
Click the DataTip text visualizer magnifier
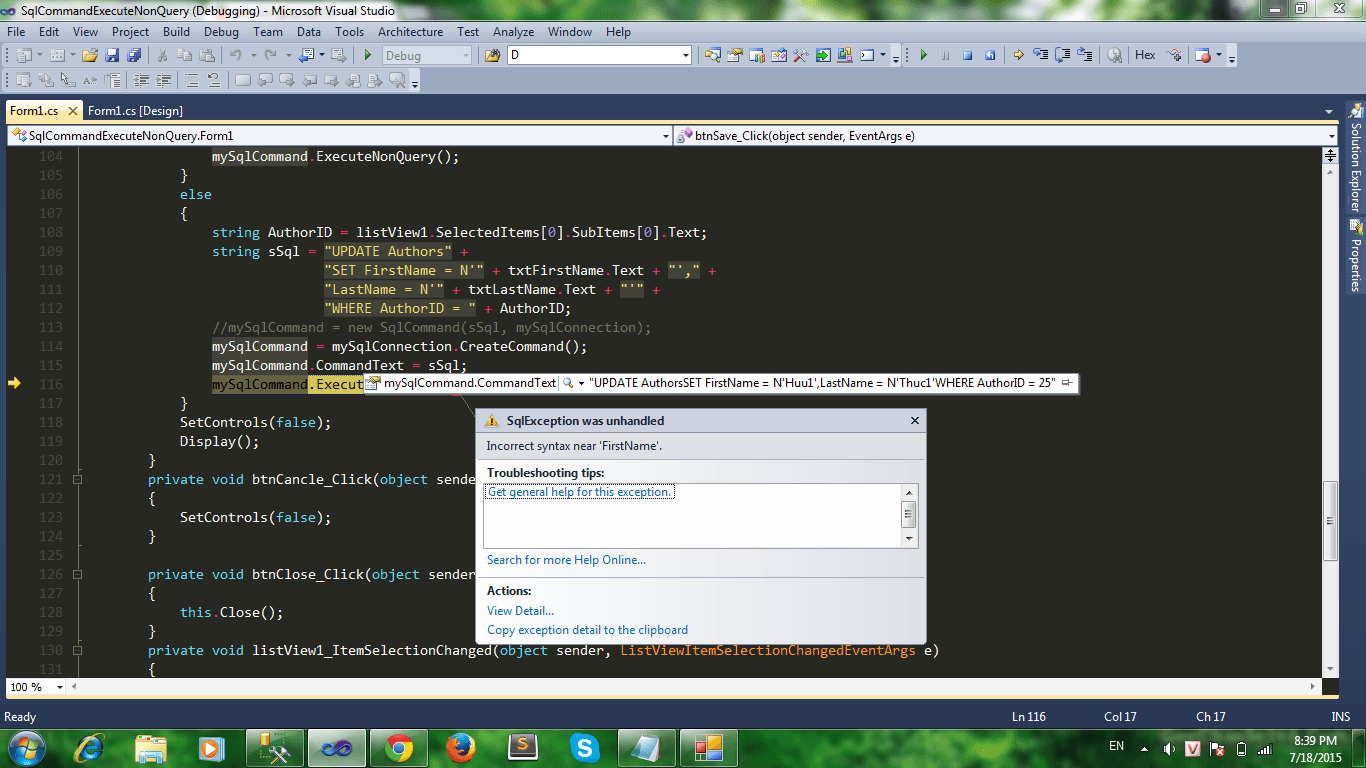pos(567,383)
